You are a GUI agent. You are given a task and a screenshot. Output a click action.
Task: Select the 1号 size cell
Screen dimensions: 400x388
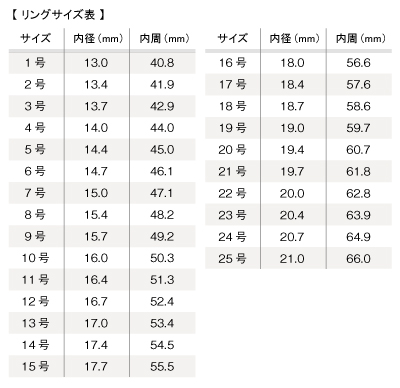[x=35, y=63]
